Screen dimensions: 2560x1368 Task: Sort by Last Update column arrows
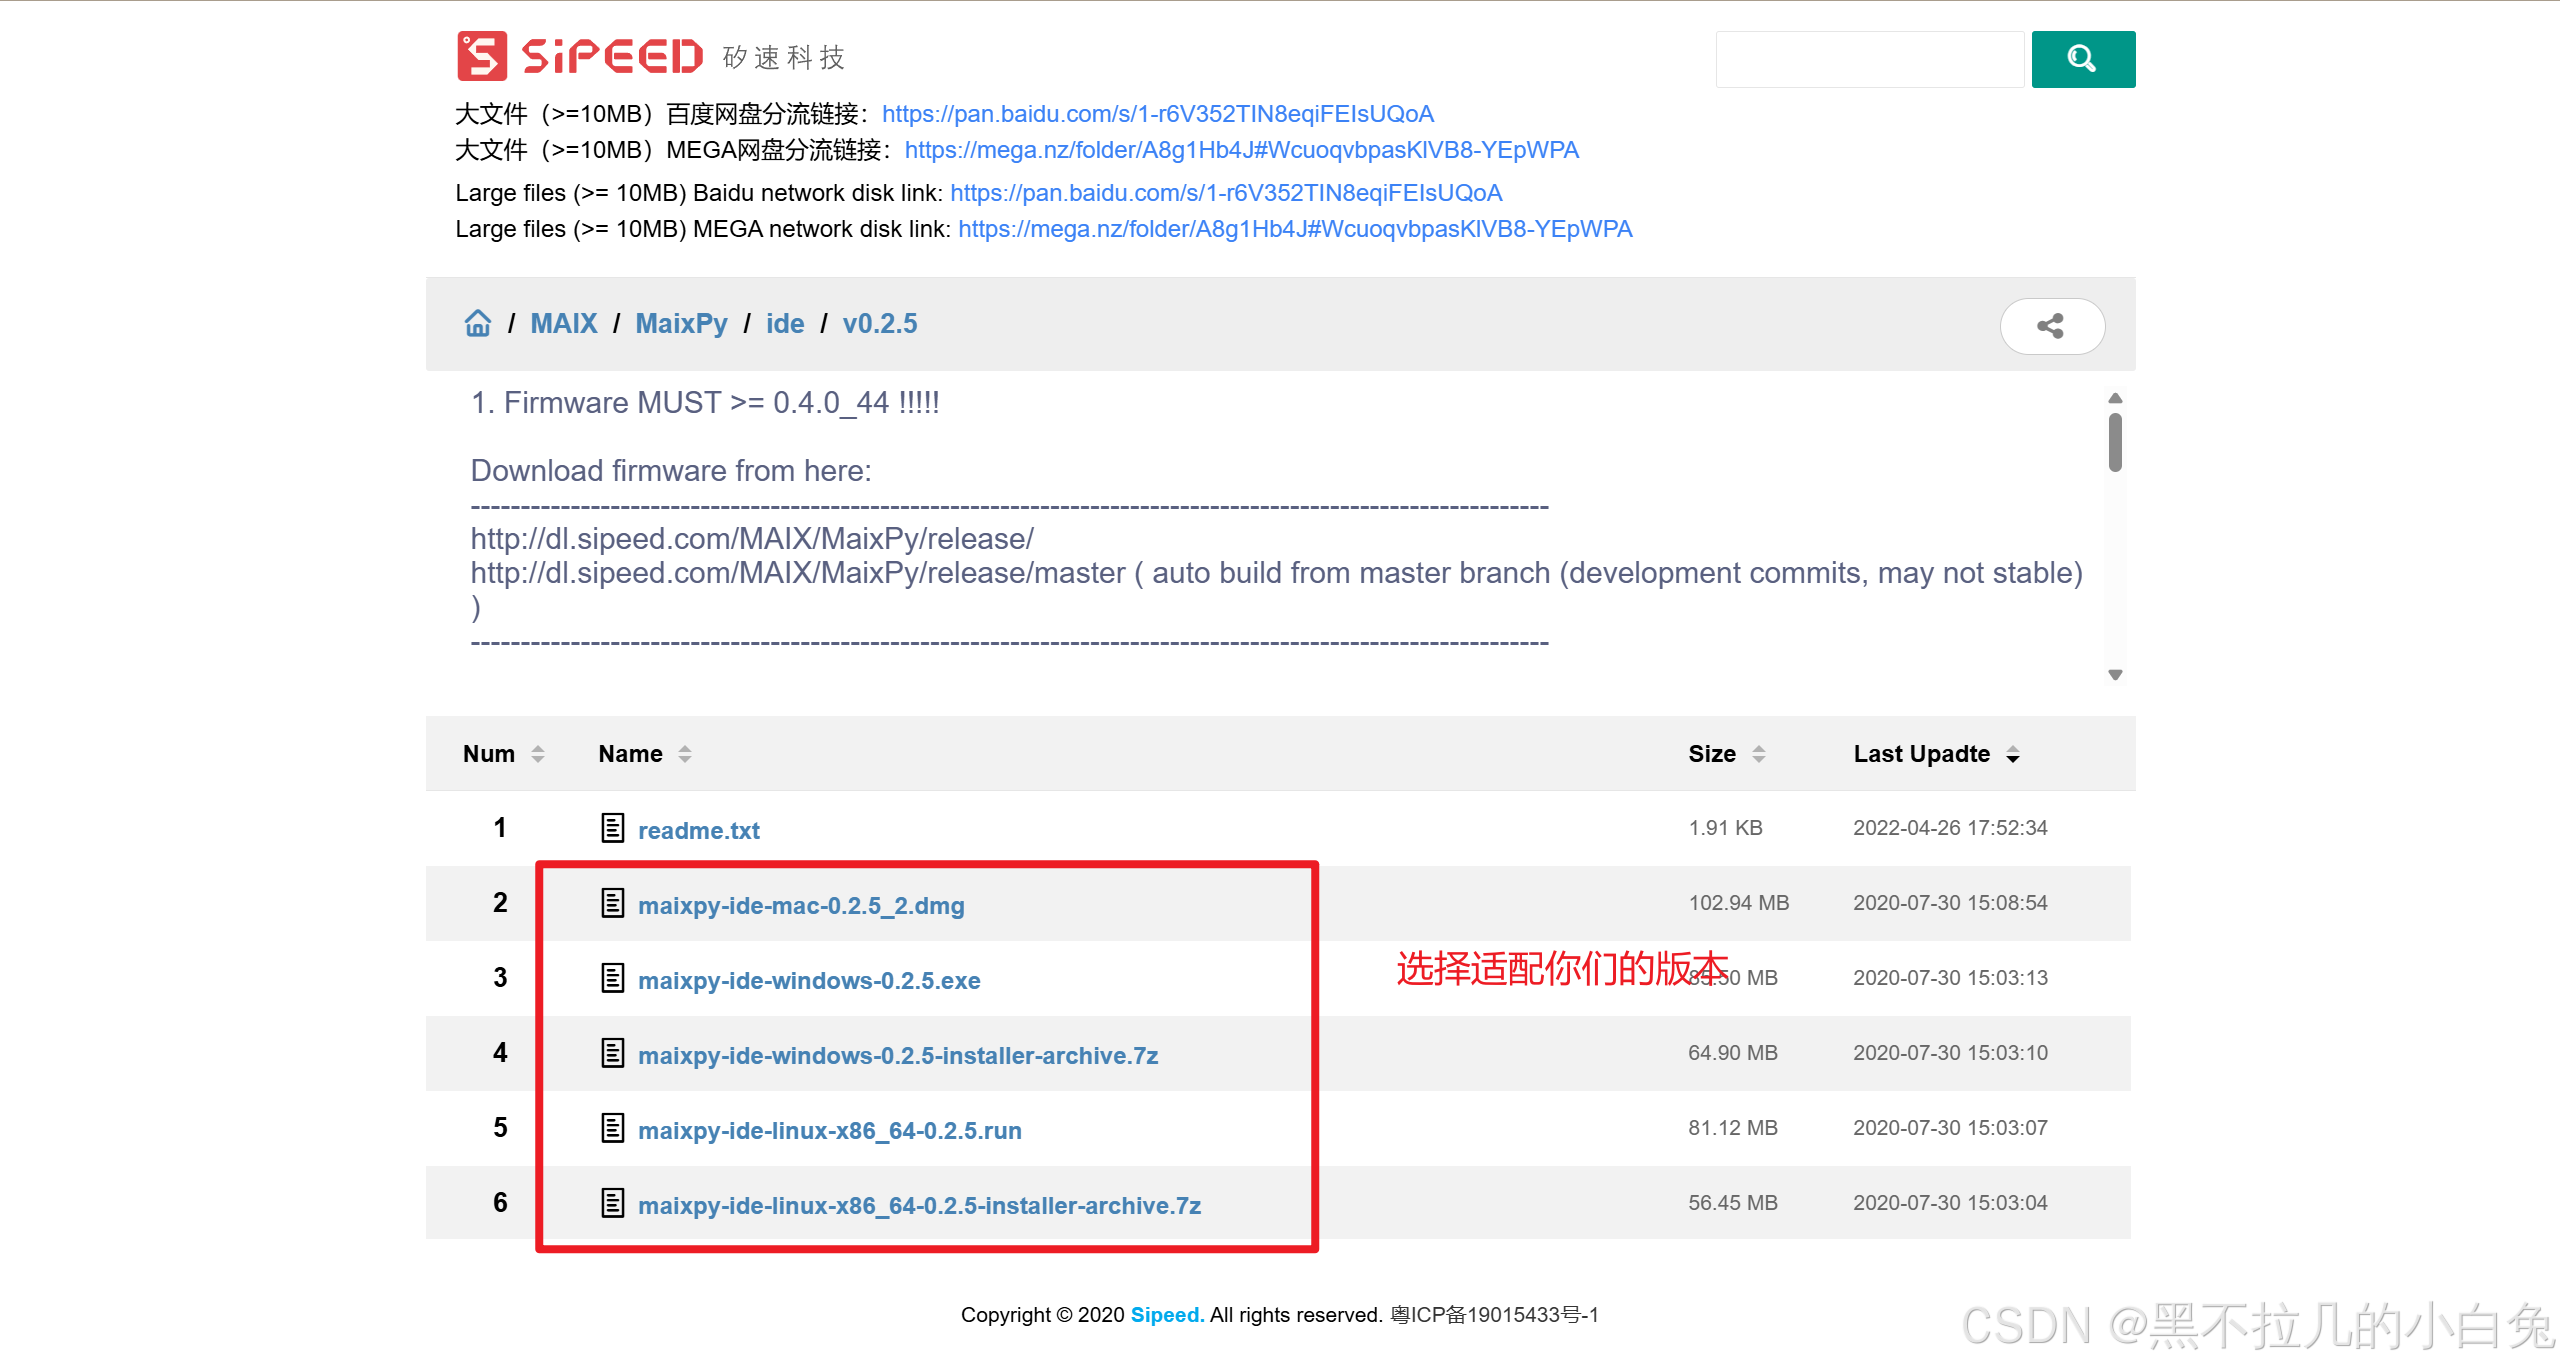[2012, 754]
